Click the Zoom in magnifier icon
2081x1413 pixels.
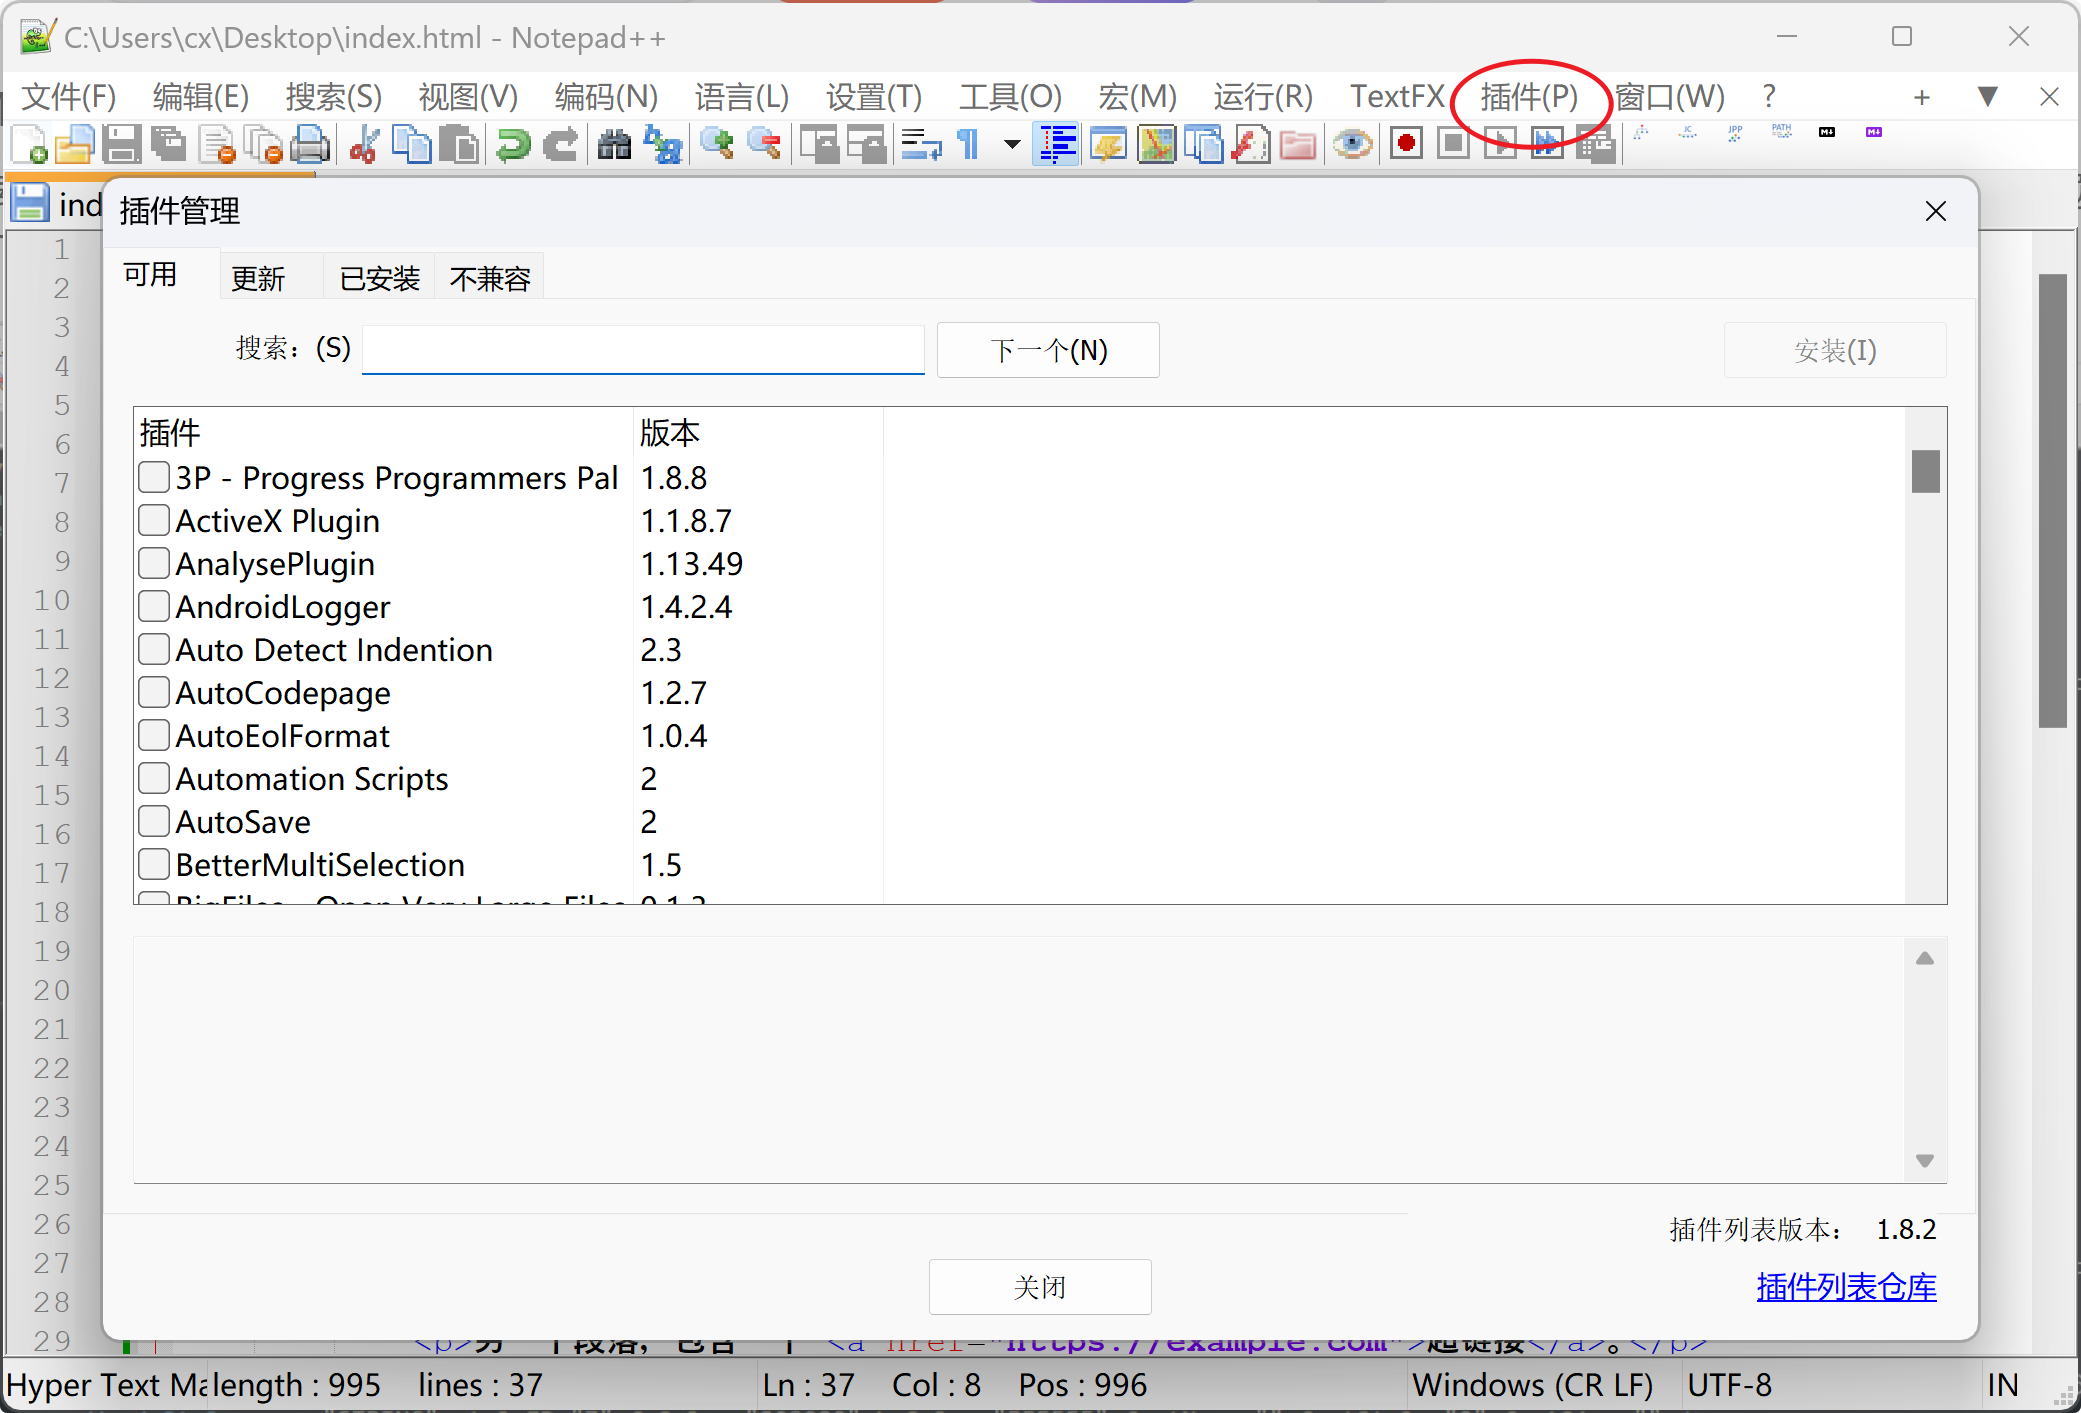click(x=716, y=145)
